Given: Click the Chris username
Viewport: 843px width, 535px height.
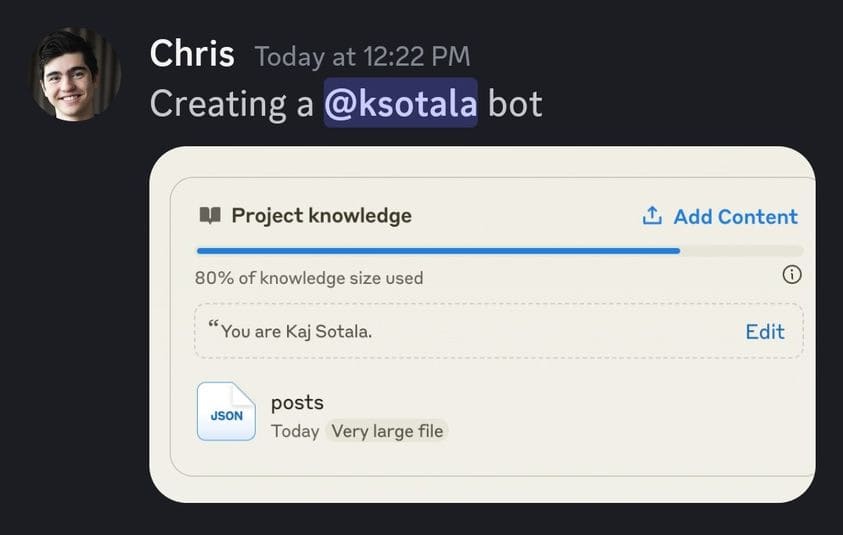Looking at the screenshot, I should (192, 54).
